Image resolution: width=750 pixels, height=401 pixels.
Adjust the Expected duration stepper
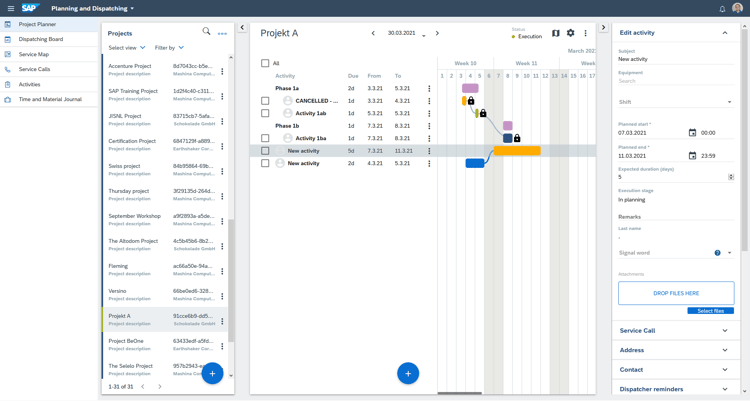click(731, 177)
